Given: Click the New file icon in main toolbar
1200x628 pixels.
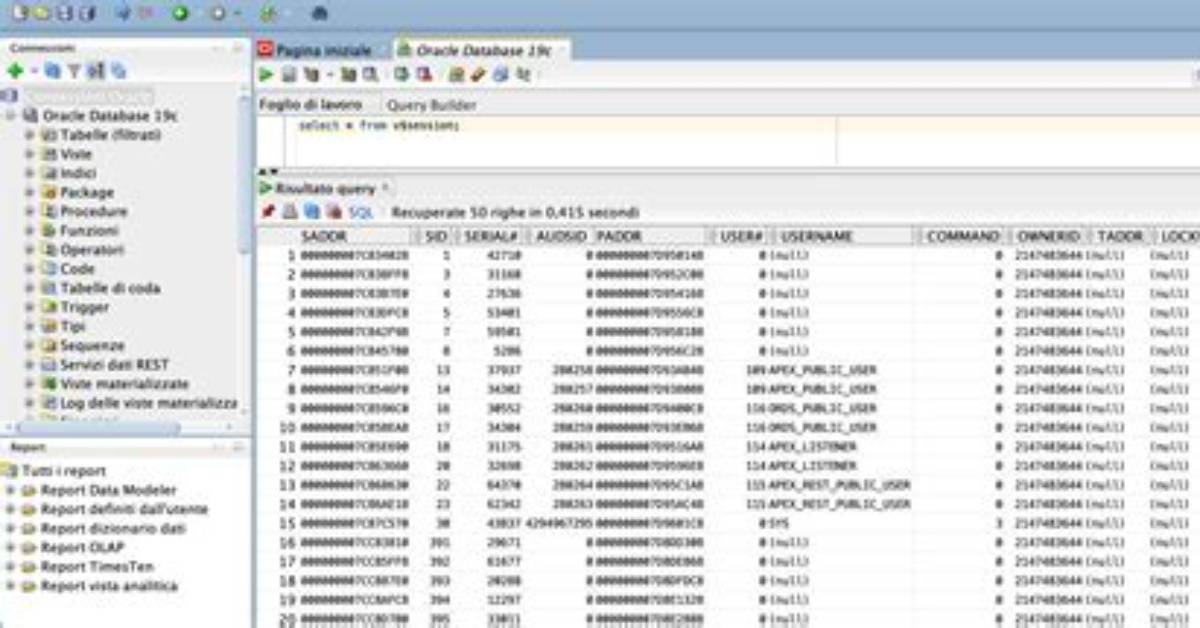Looking at the screenshot, I should (x=20, y=13).
